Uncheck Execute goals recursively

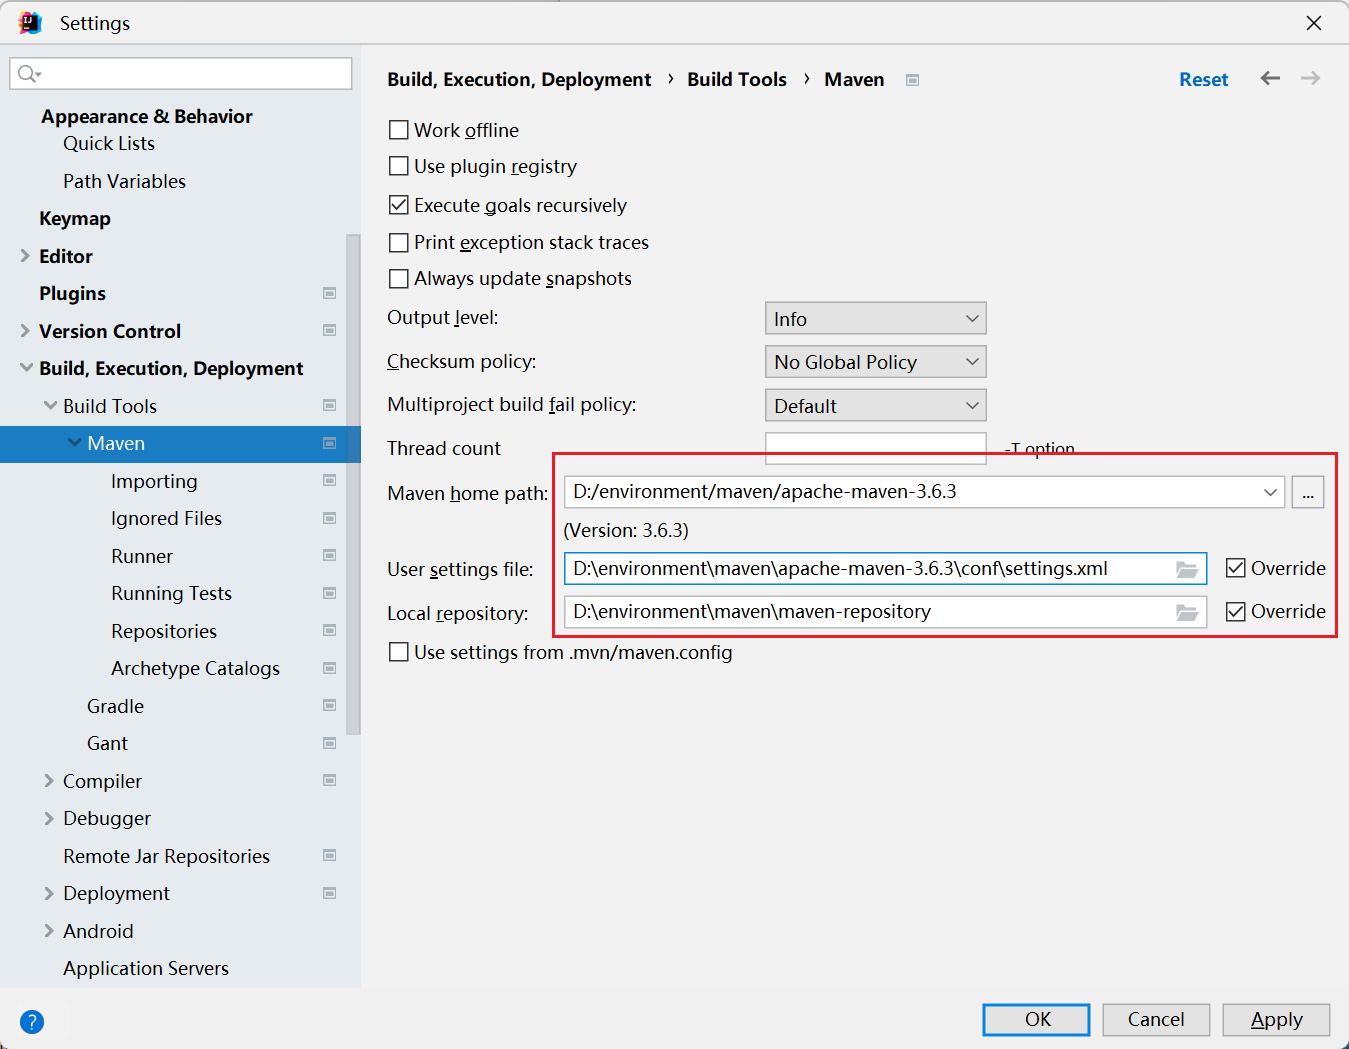tap(398, 205)
